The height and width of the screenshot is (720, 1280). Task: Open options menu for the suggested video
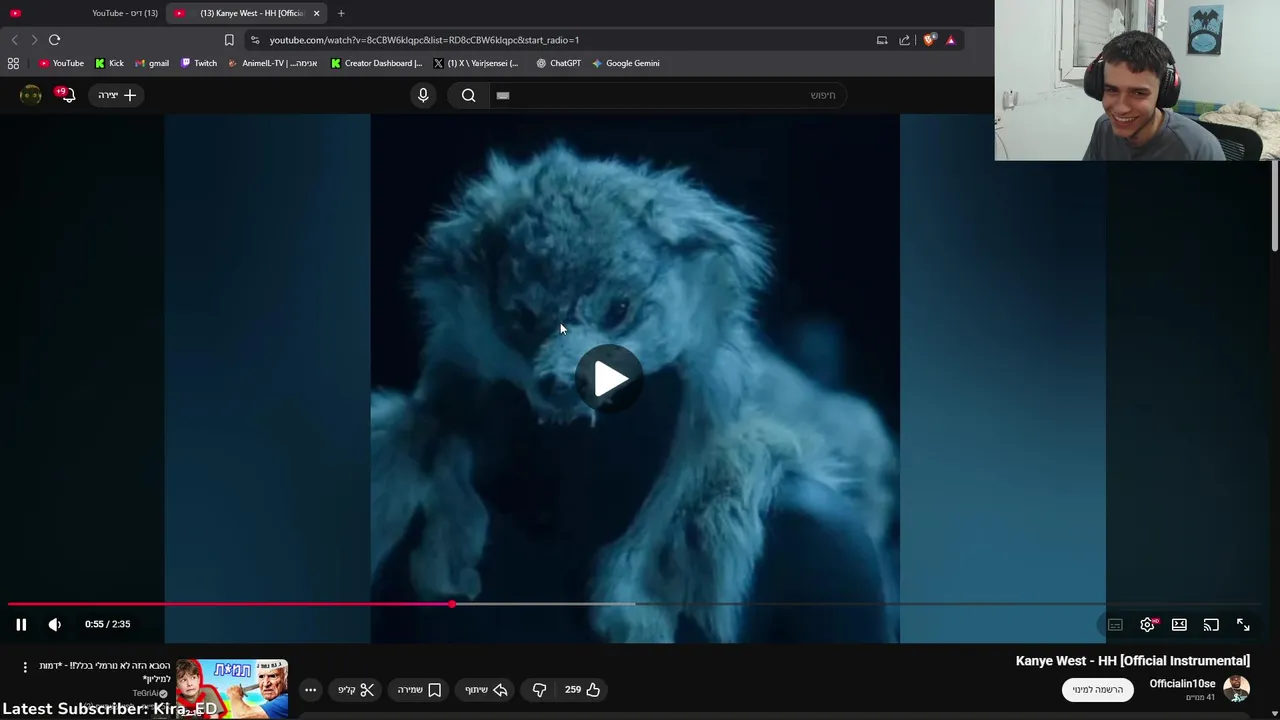25,667
